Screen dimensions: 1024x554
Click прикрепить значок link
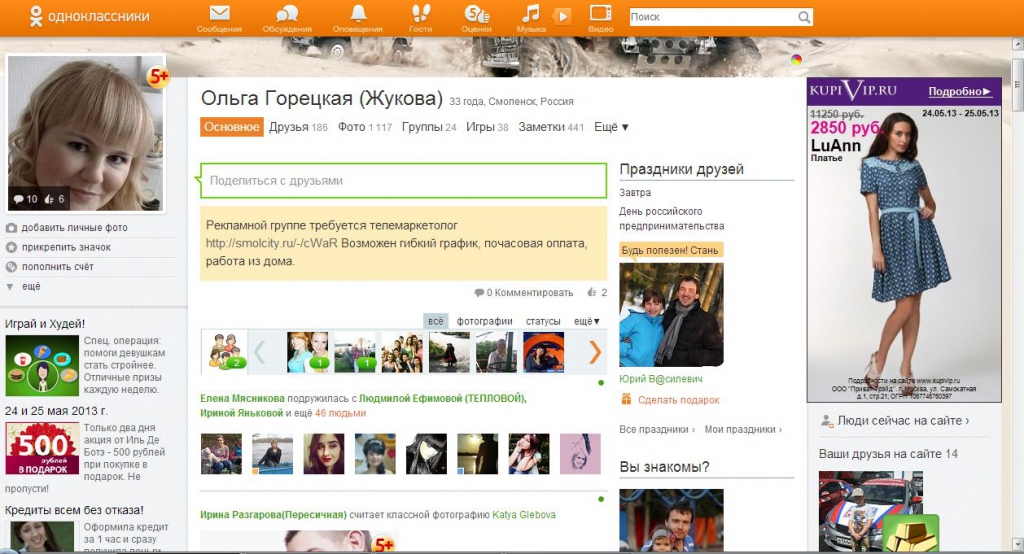tap(67, 248)
